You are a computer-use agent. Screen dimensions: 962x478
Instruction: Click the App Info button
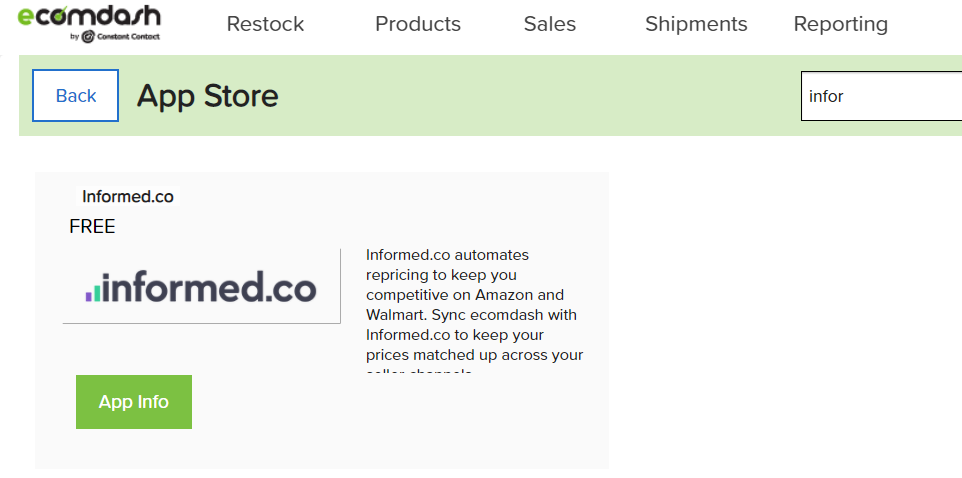134,402
